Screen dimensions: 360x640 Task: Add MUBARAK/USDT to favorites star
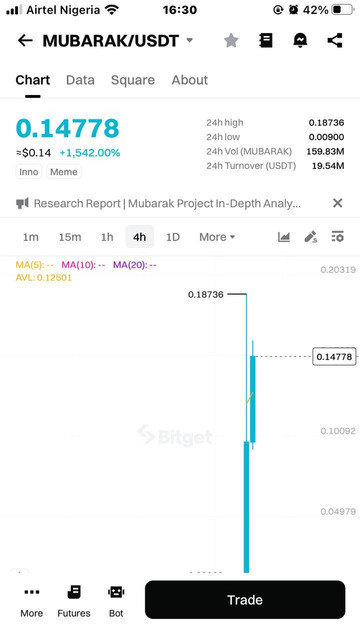click(231, 40)
